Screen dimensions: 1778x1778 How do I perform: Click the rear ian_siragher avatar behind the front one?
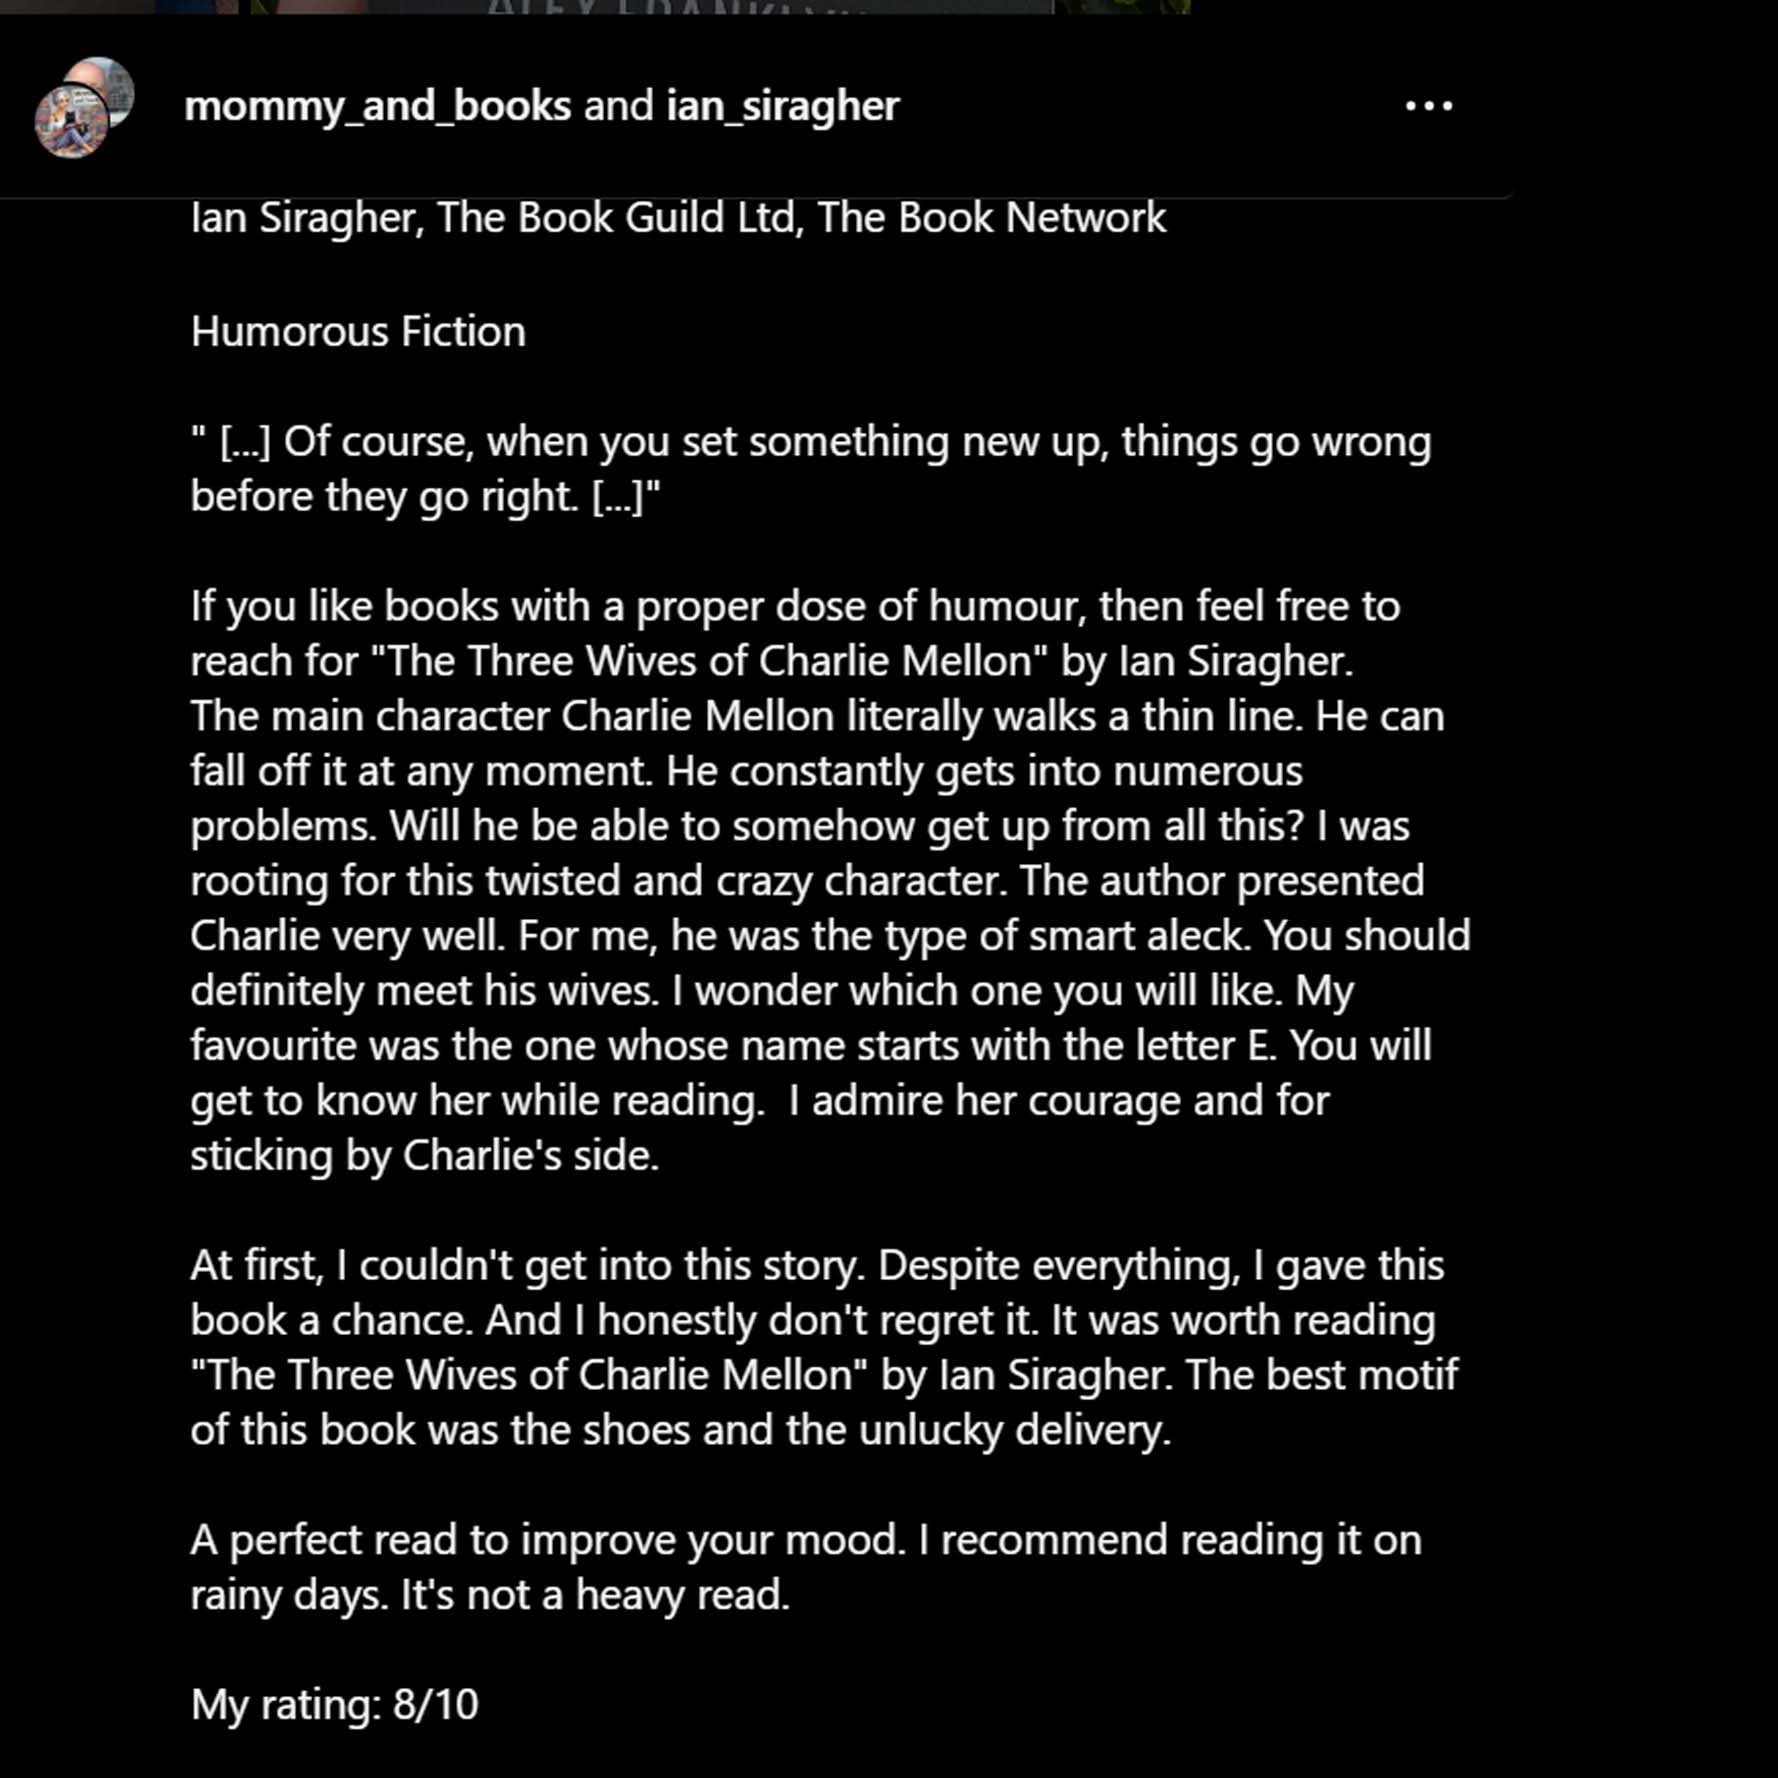point(112,80)
